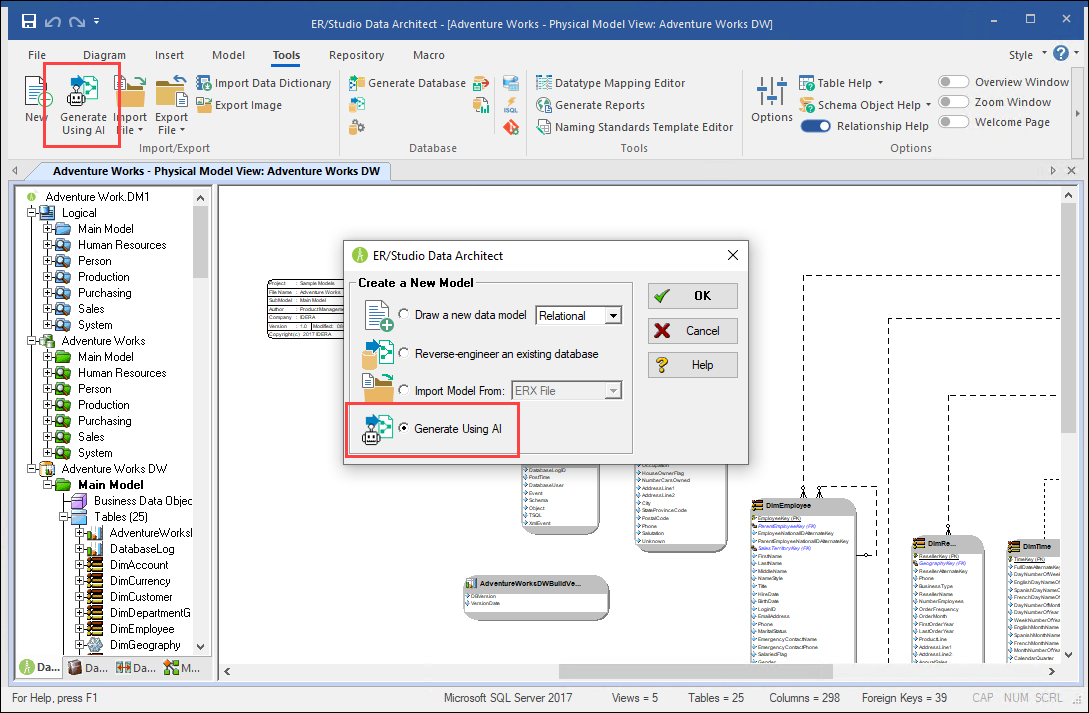Image resolution: width=1089 pixels, height=713 pixels.
Task: Open Naming Standards Template Editor
Action: tap(635, 127)
